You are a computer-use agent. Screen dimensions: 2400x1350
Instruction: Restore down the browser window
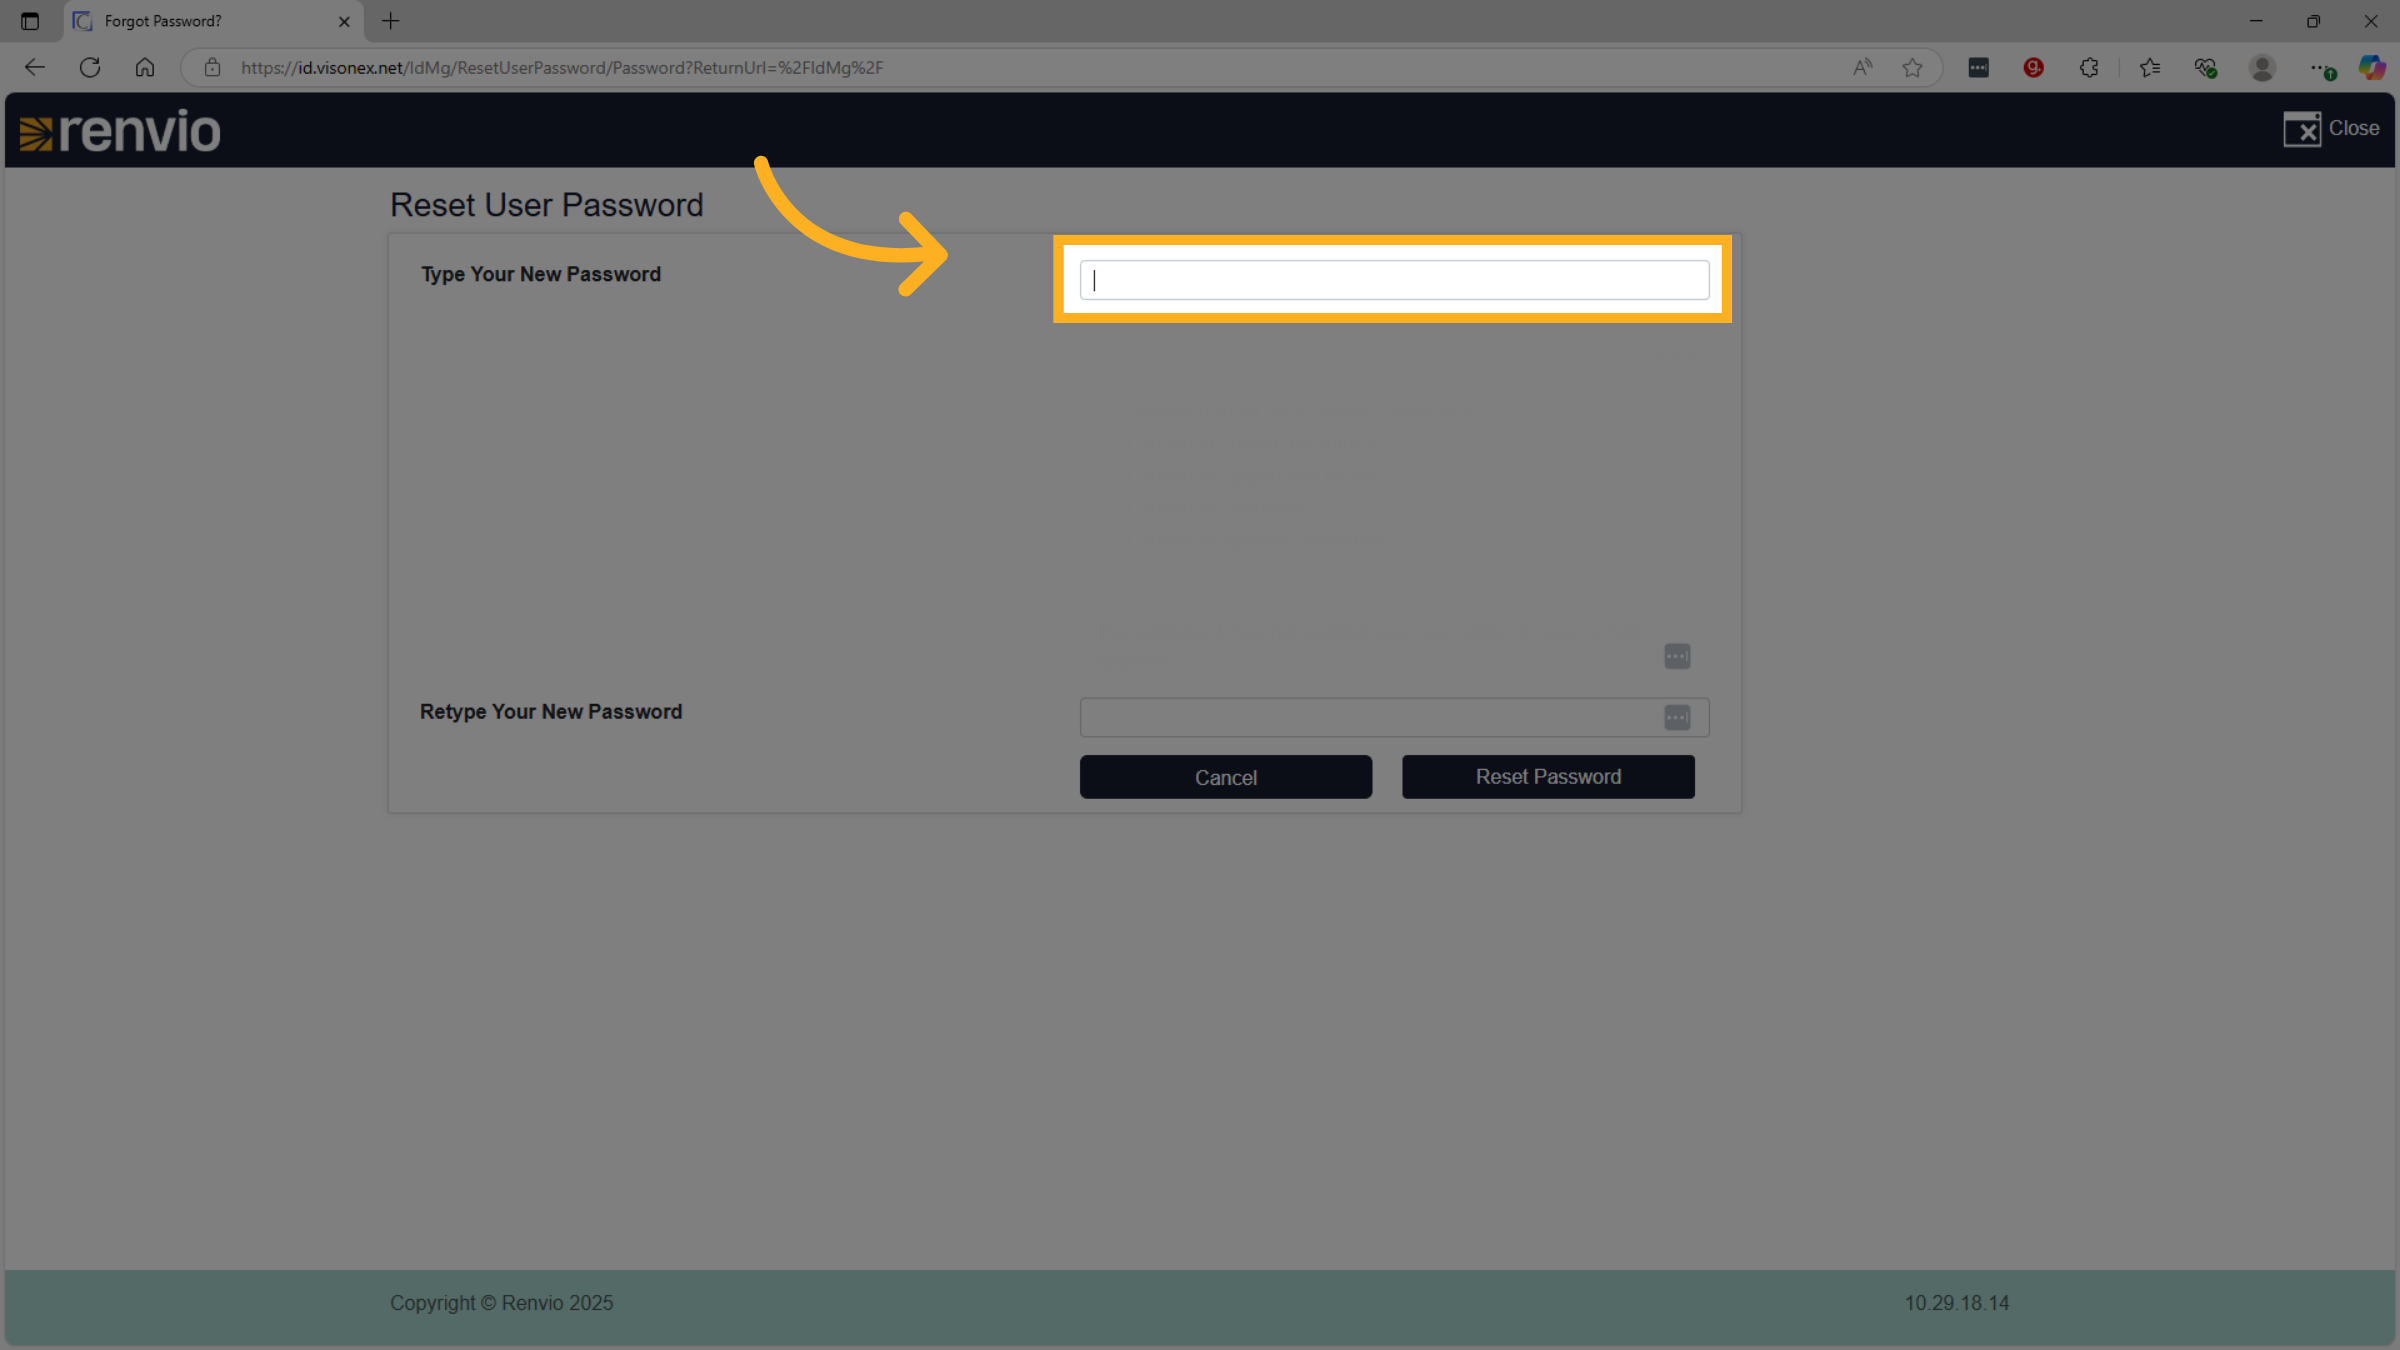coord(2313,21)
